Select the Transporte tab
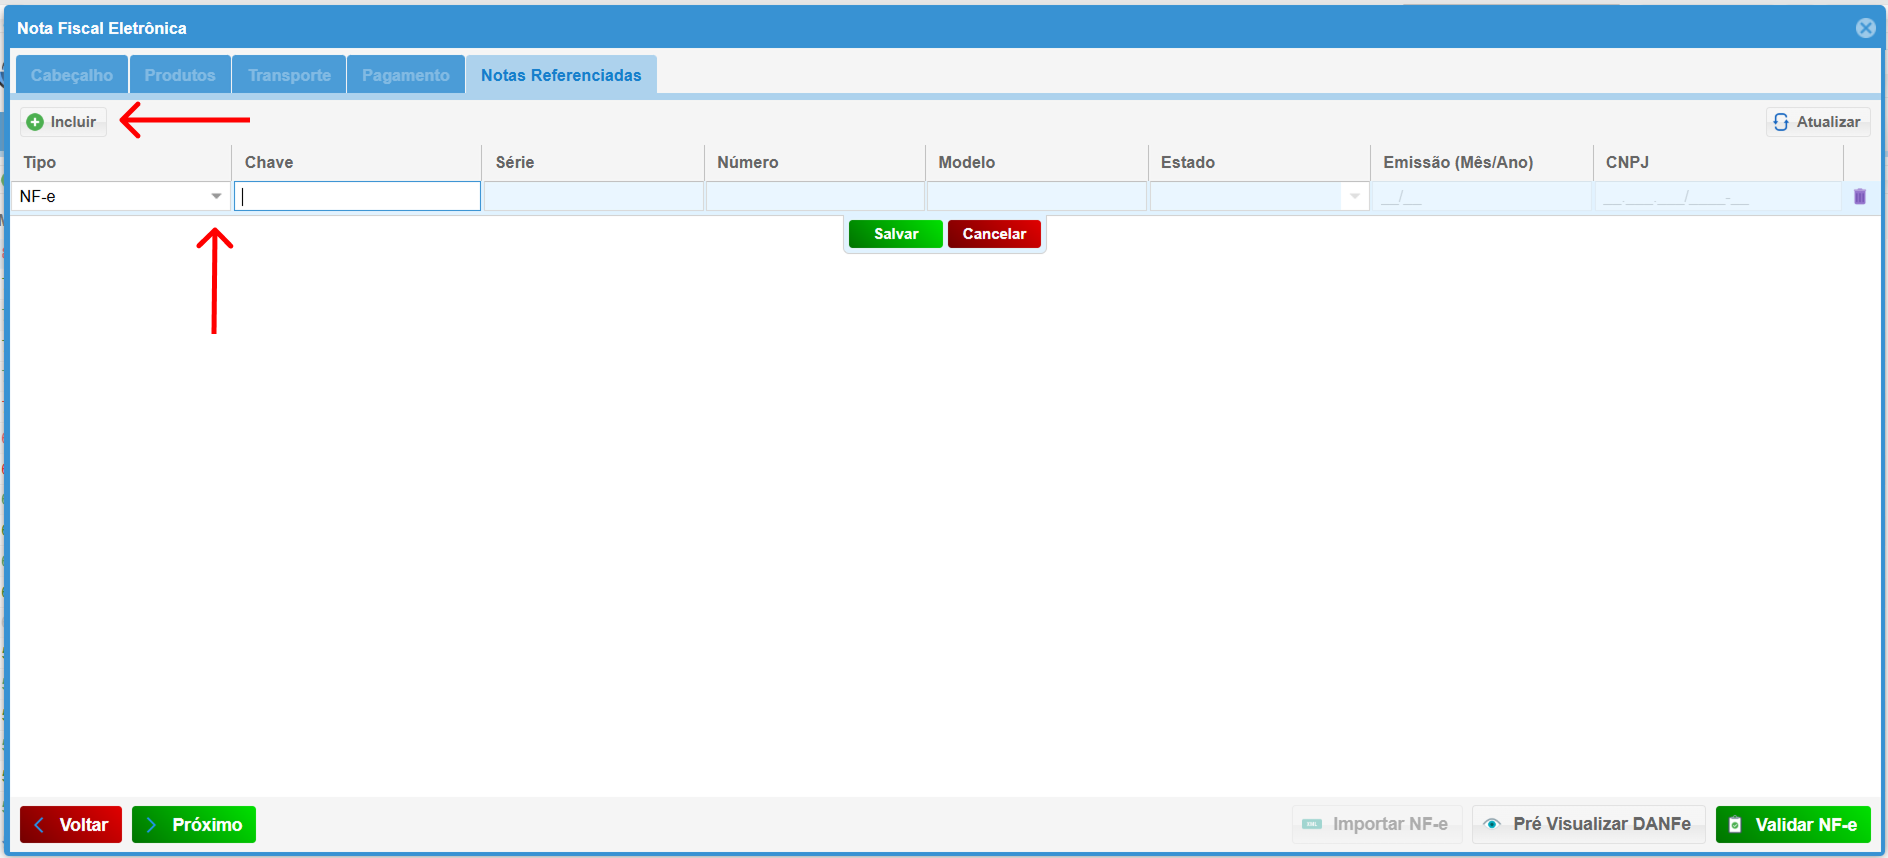This screenshot has width=1888, height=858. click(x=289, y=75)
